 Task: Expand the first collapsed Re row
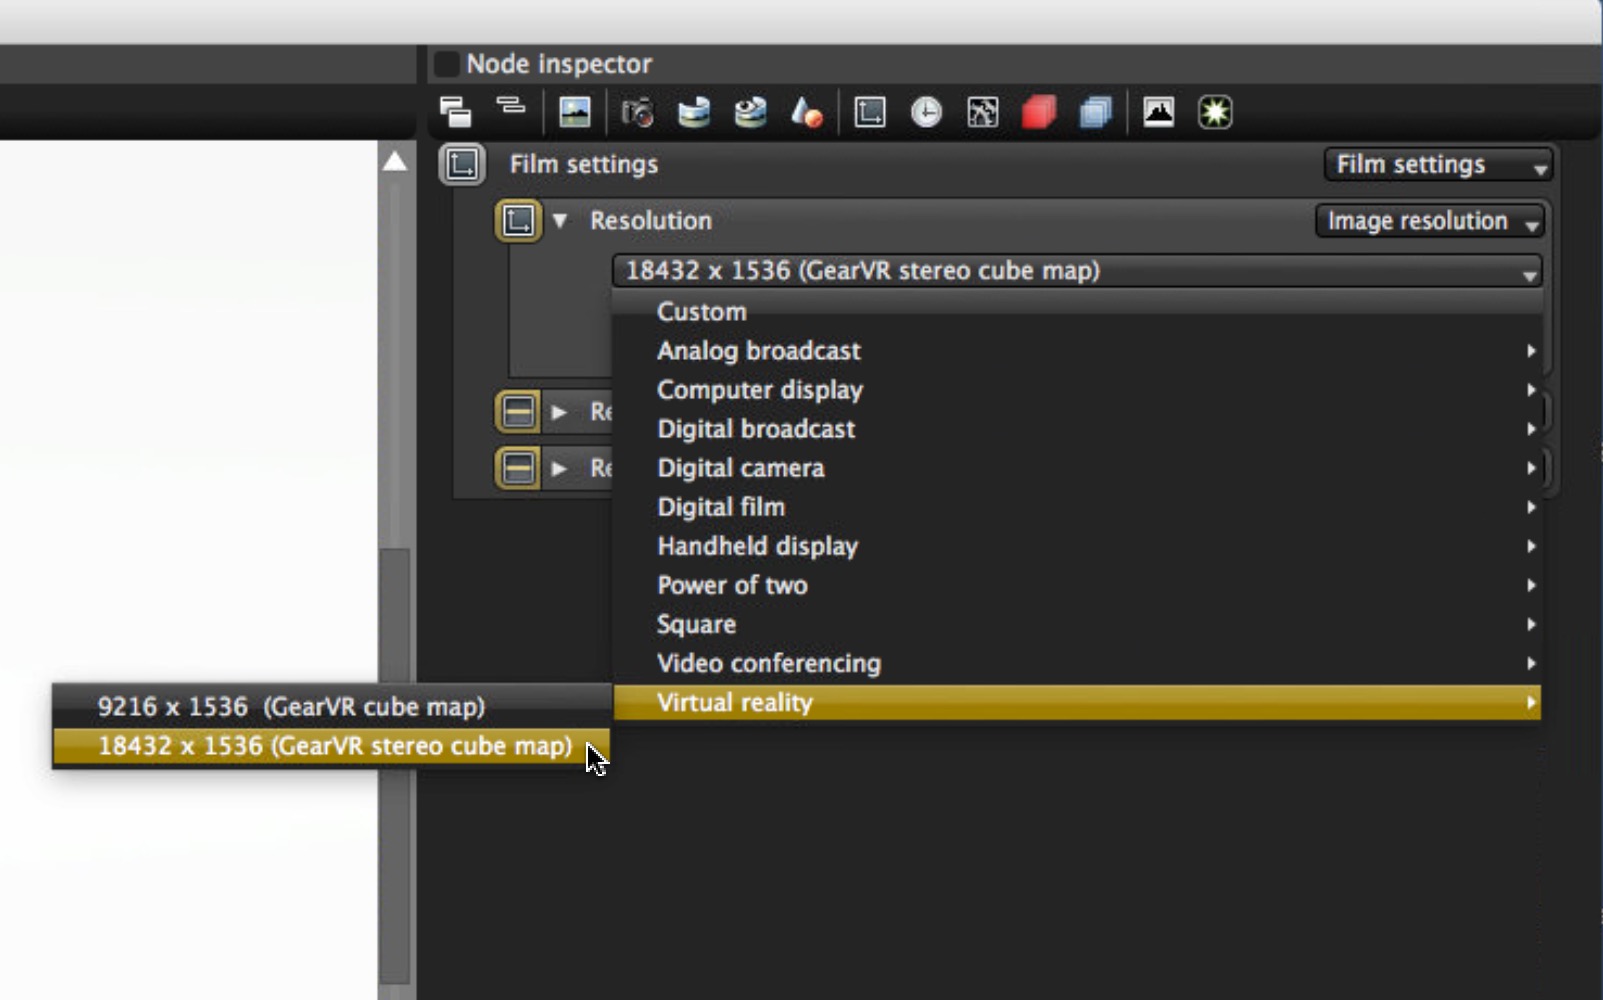[560, 411]
